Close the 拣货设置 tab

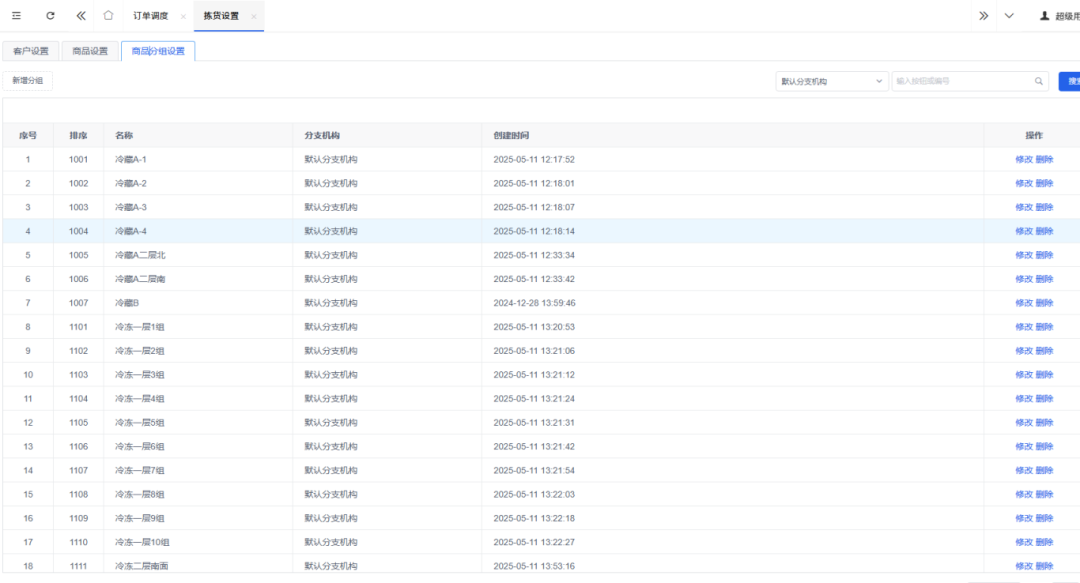point(254,17)
